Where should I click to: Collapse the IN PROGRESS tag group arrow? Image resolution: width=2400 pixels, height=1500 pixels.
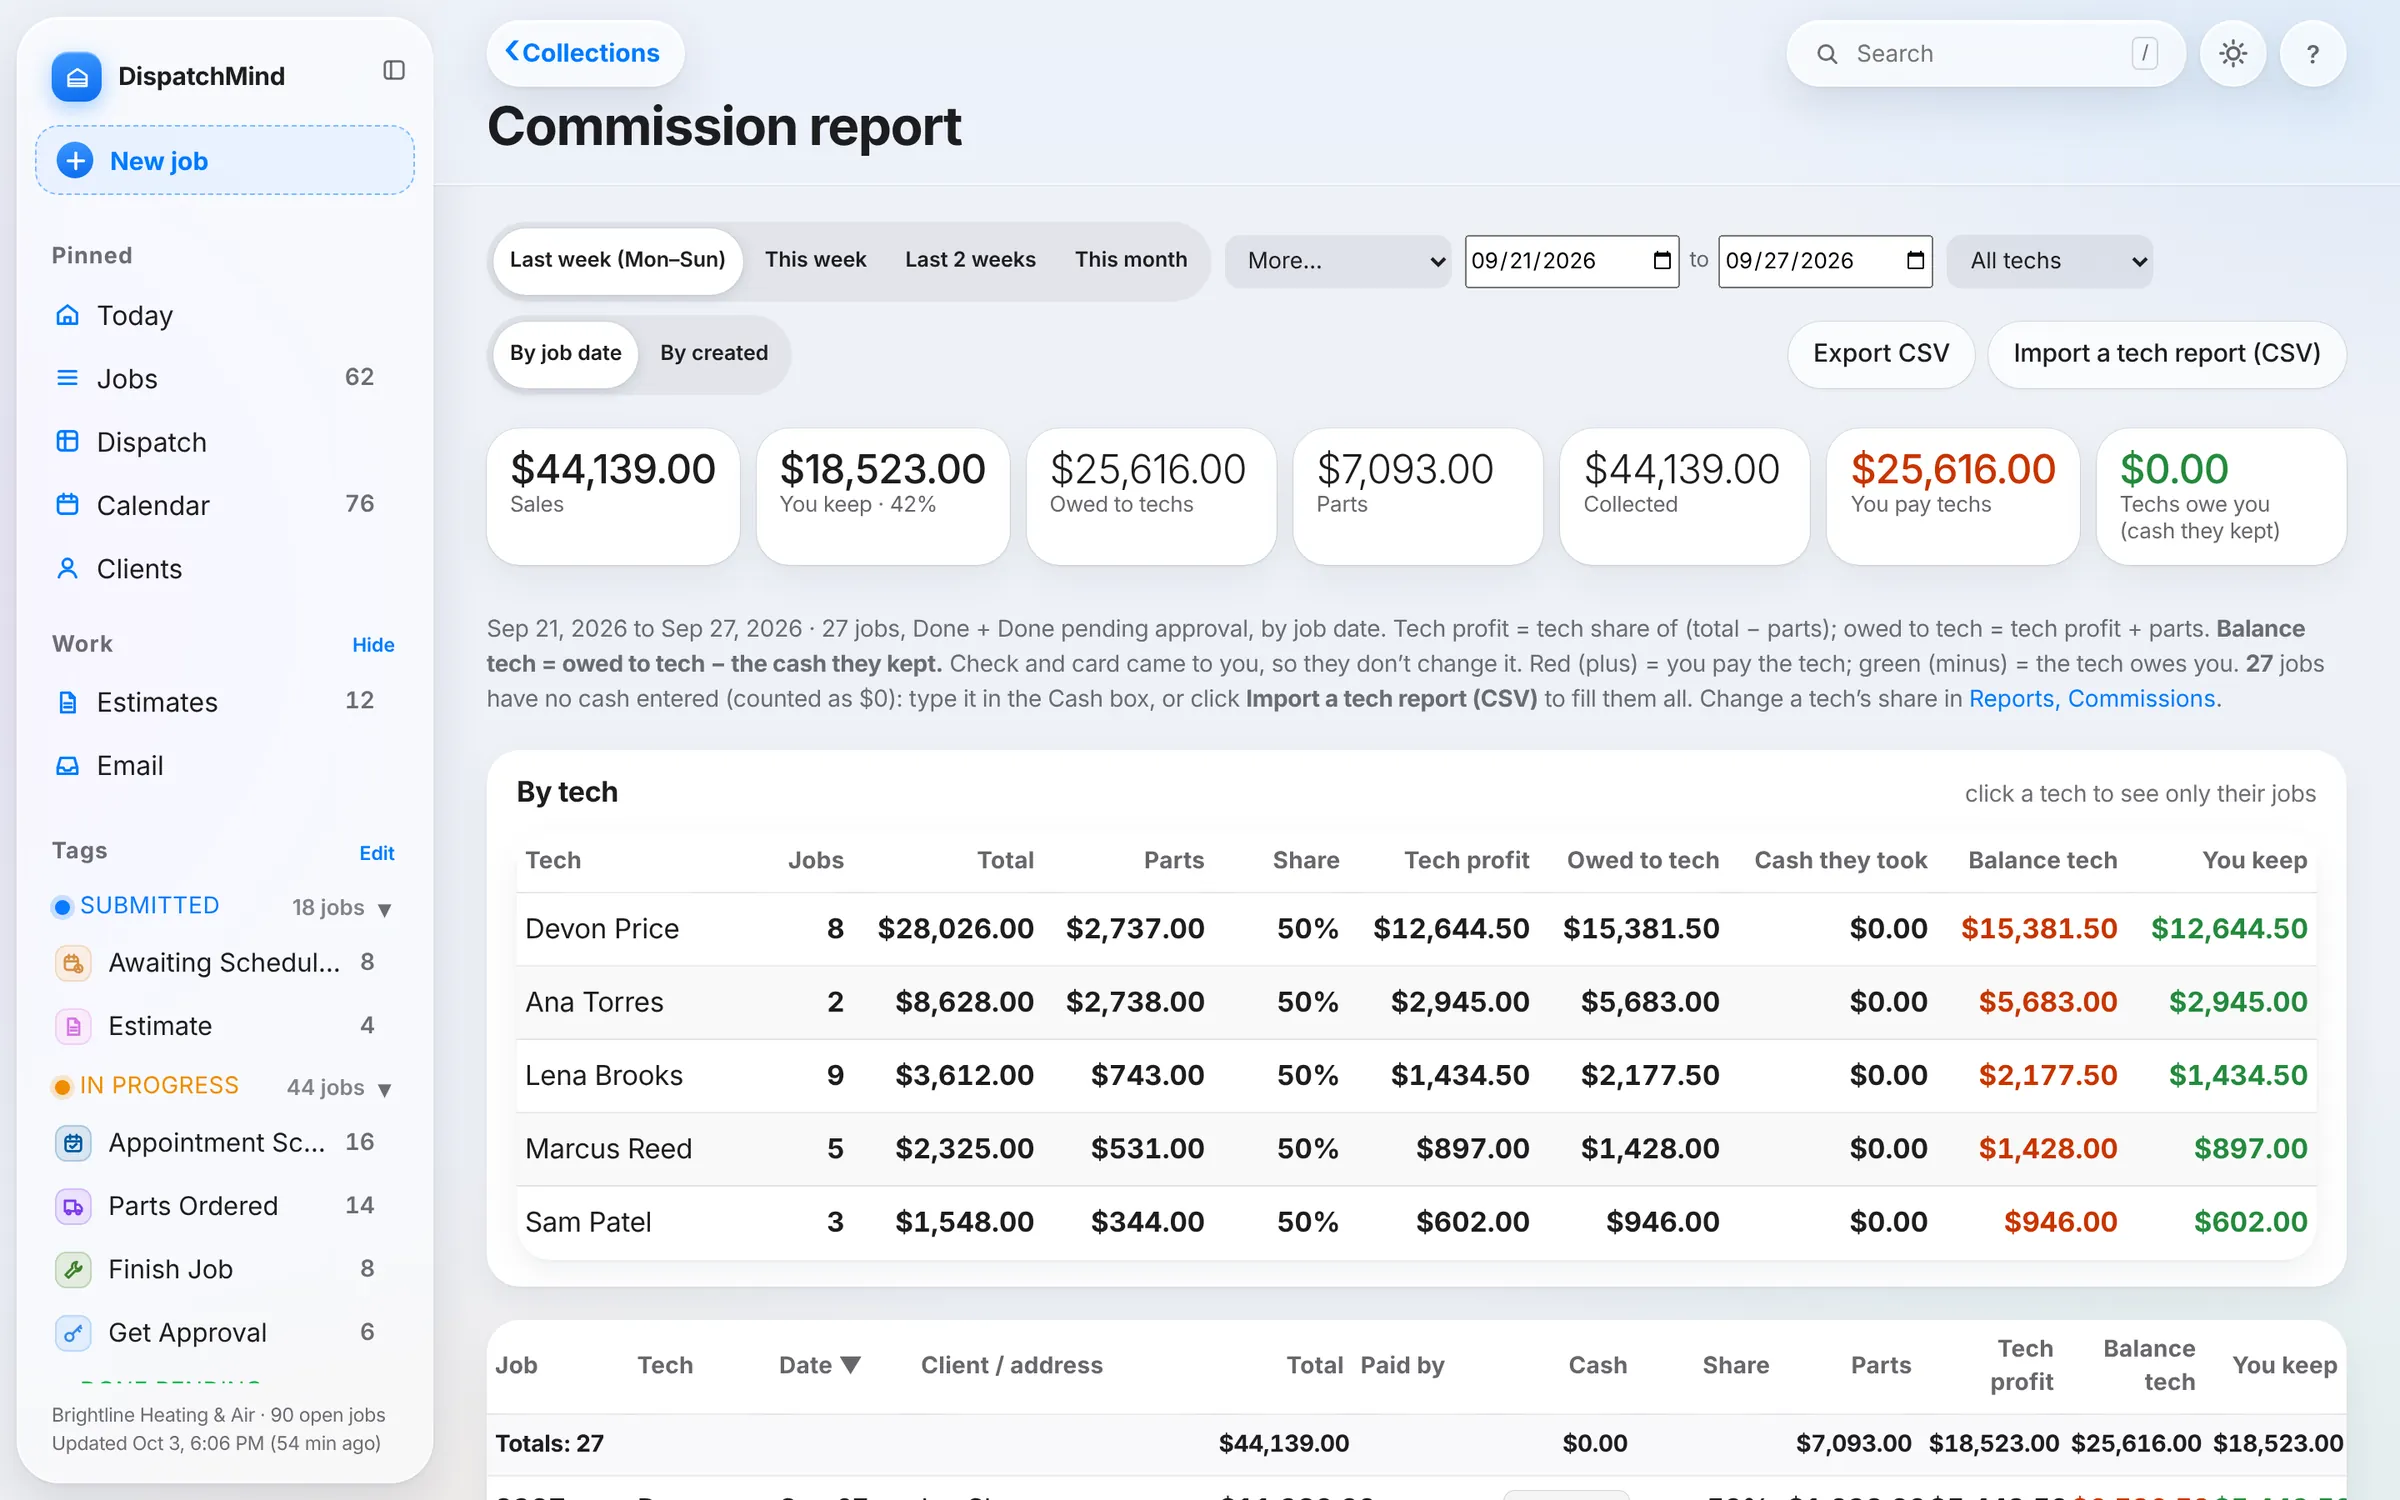[x=385, y=1089]
